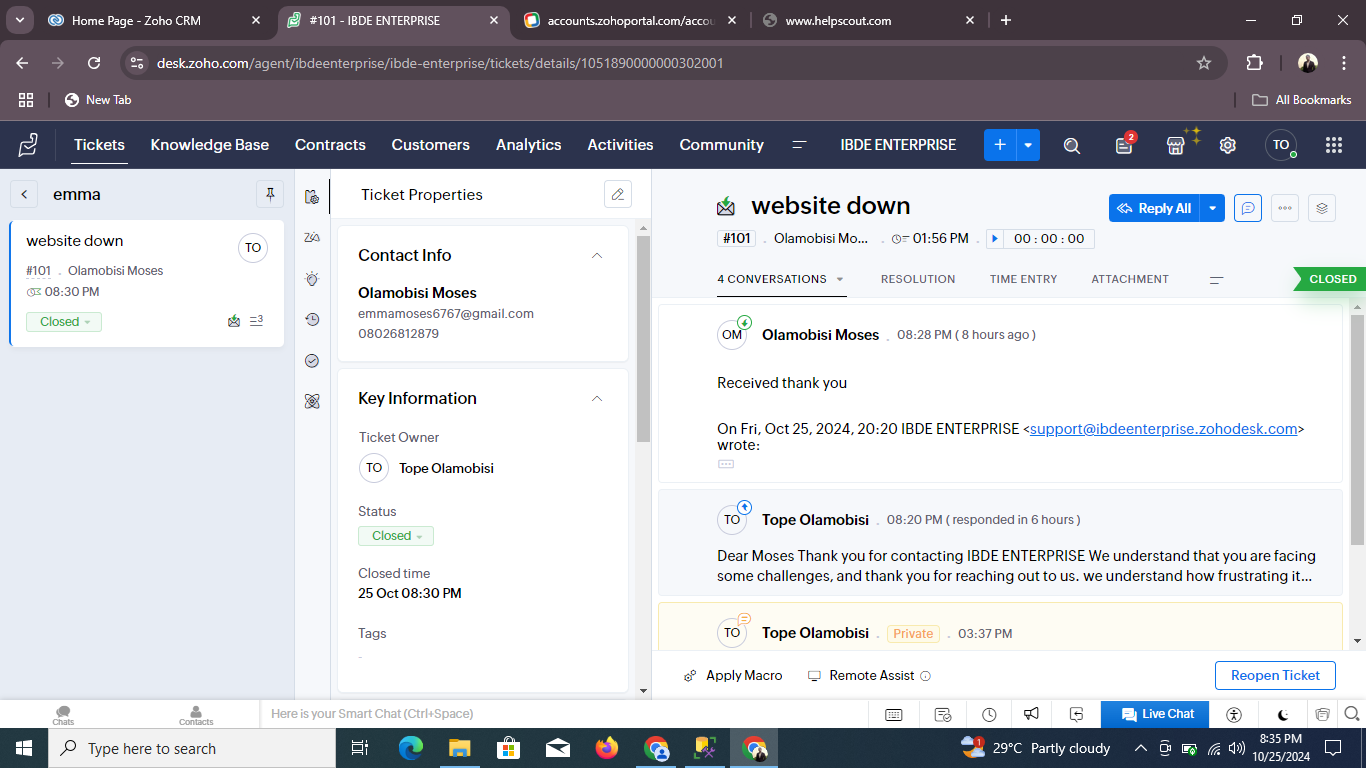Screen dimensions: 1366x768
Task: Open the Knowledge Base module
Action: pos(210,145)
